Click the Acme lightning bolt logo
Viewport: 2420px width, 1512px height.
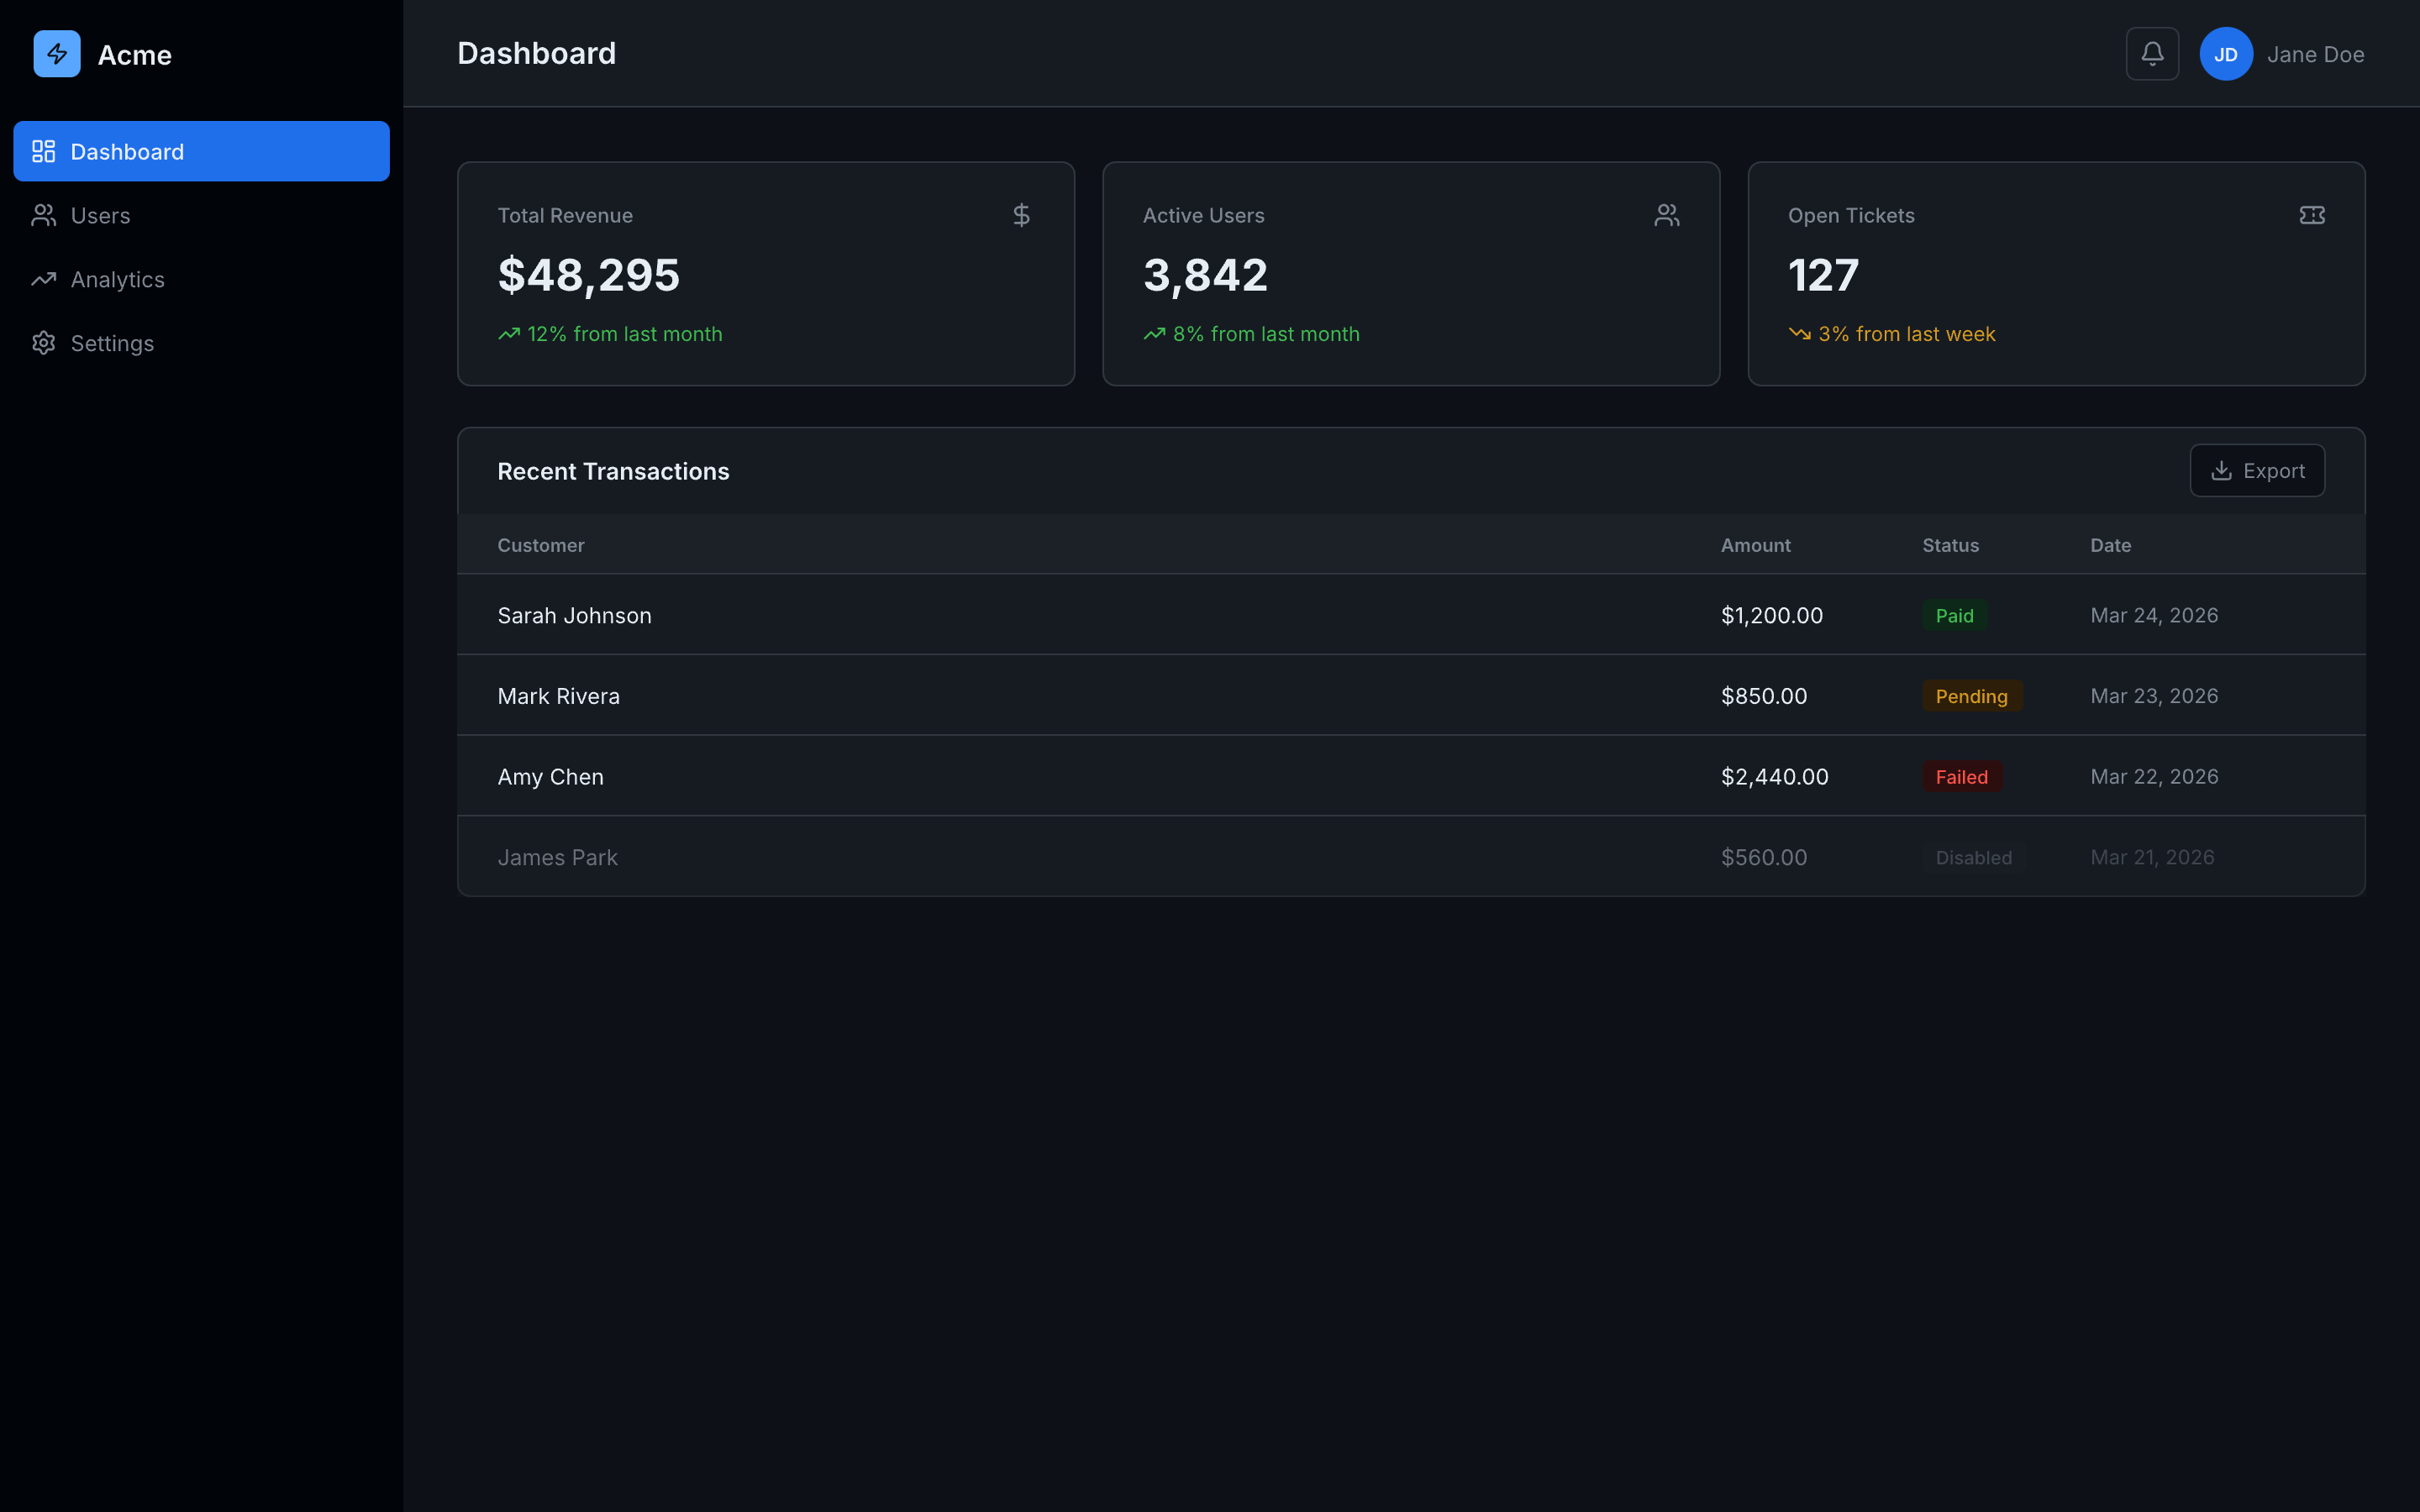(x=57, y=54)
